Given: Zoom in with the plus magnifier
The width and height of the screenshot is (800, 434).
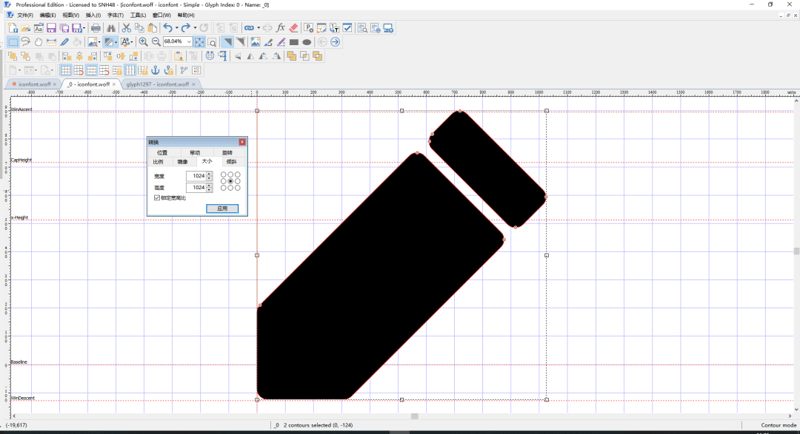Looking at the screenshot, I should pos(143,42).
